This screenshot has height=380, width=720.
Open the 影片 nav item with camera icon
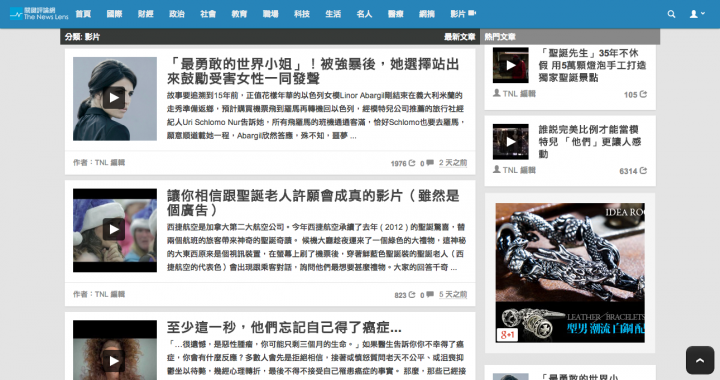click(463, 14)
